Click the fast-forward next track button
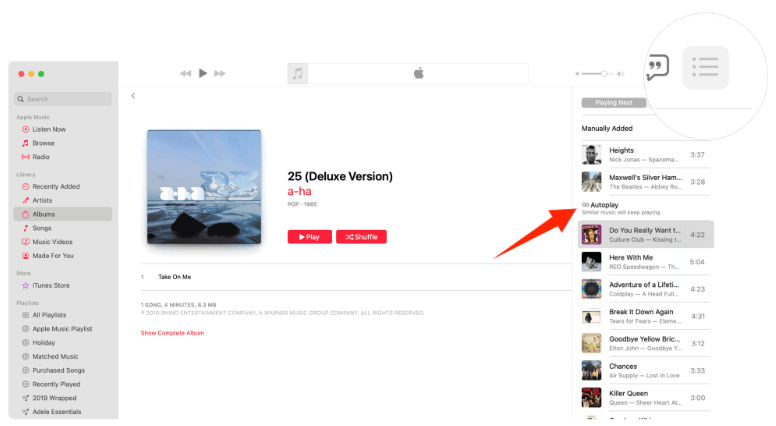Image resolution: width=776 pixels, height=426 pixels. [220, 73]
